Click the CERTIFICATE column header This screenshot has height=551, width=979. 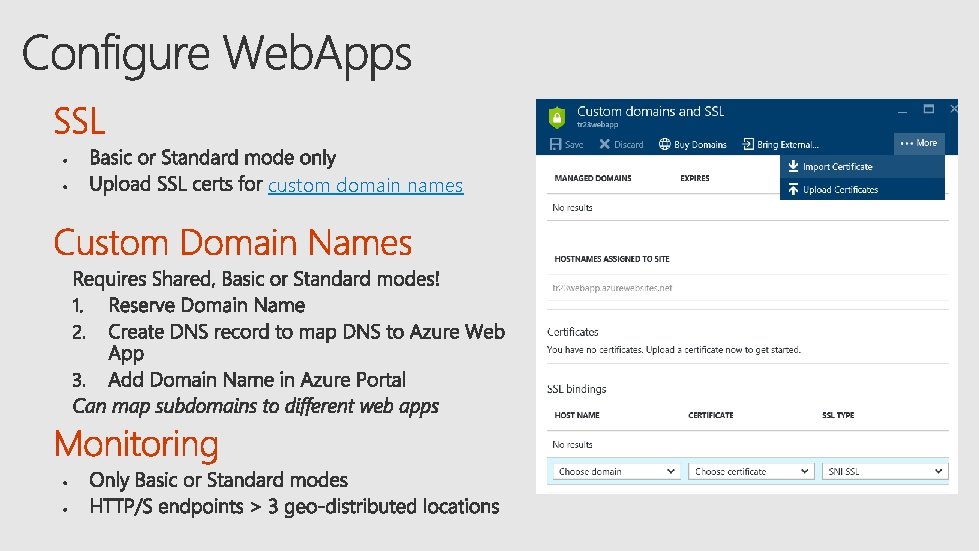pyautogui.click(x=711, y=415)
